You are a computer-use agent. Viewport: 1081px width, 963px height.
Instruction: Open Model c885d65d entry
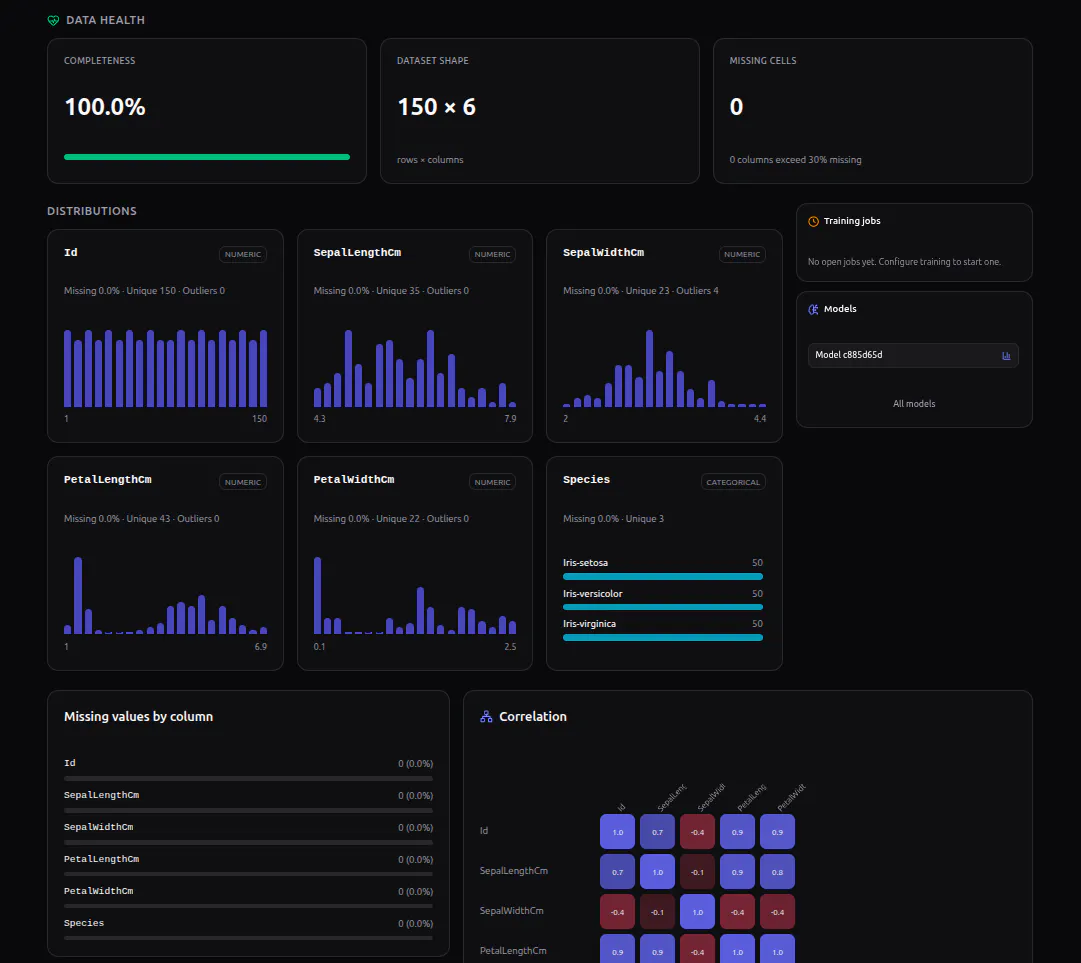913,356
